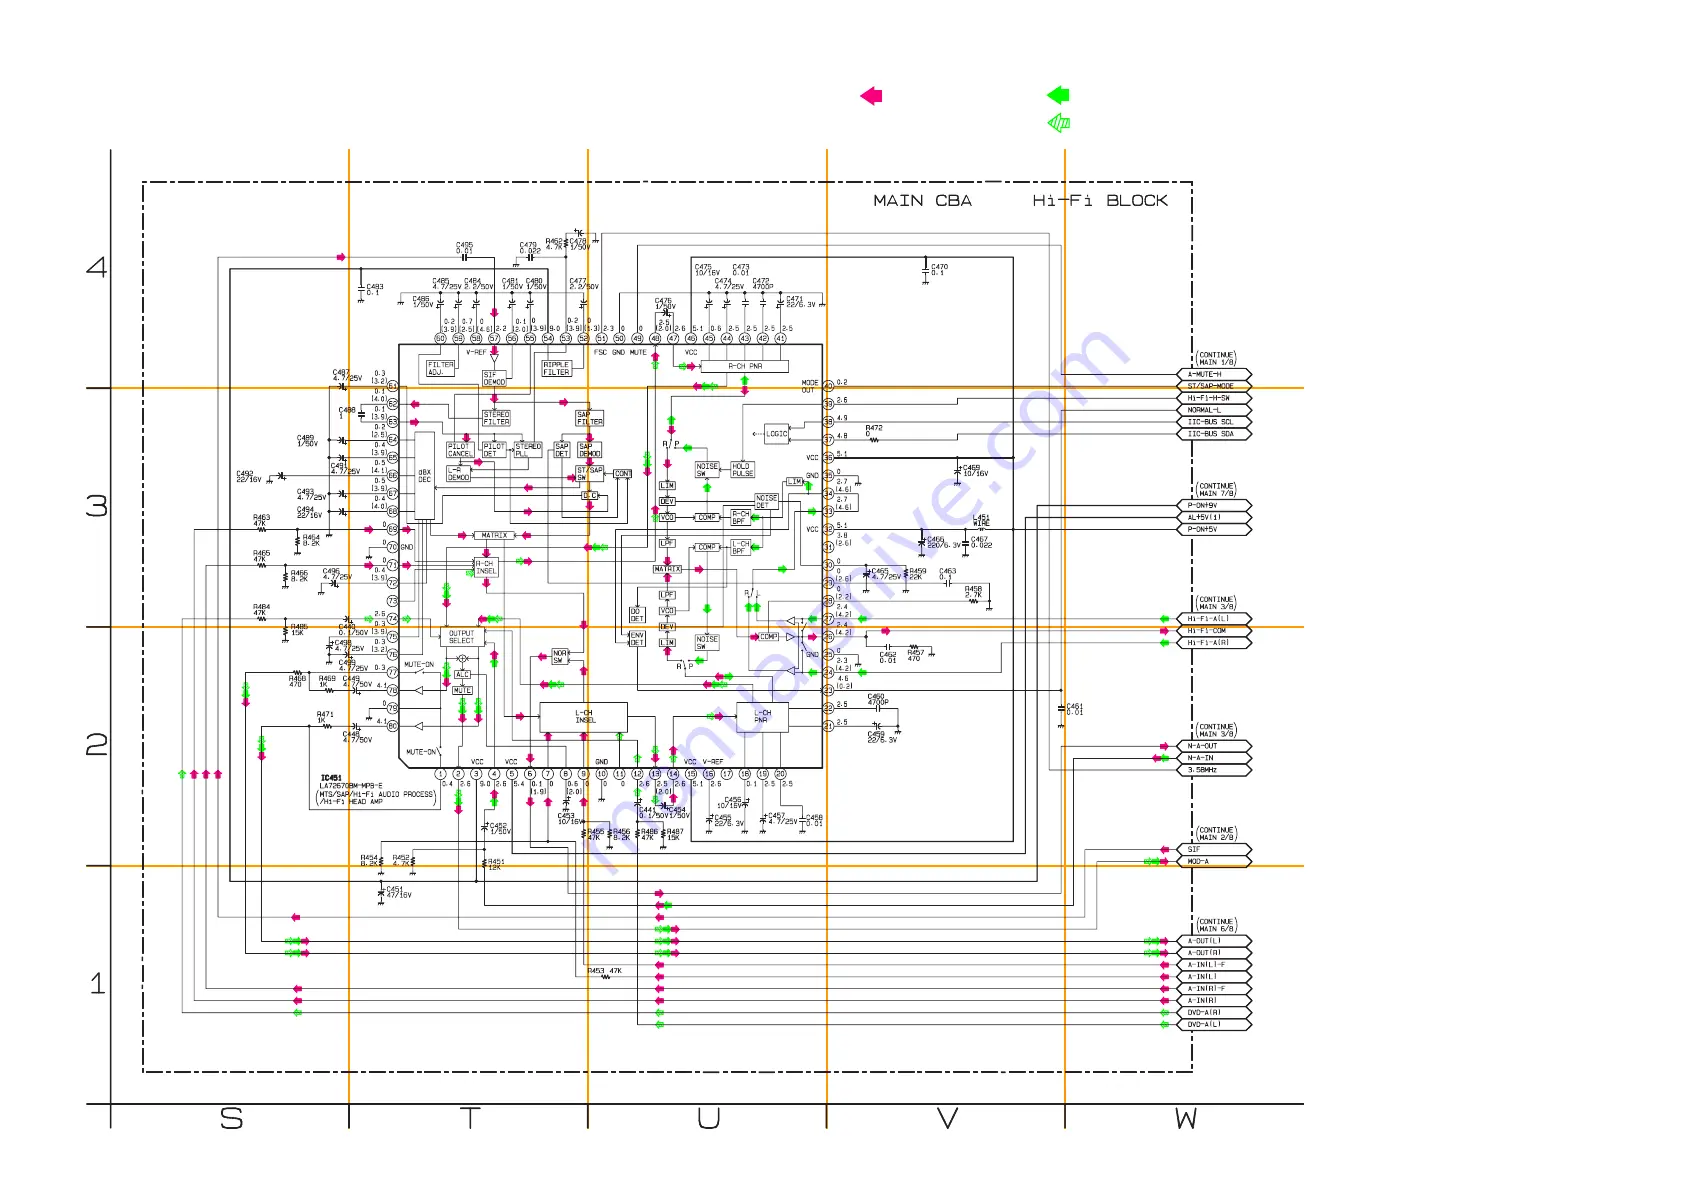Click the N-A-OUT connector label
The width and height of the screenshot is (1701, 1191).
(x=1213, y=746)
